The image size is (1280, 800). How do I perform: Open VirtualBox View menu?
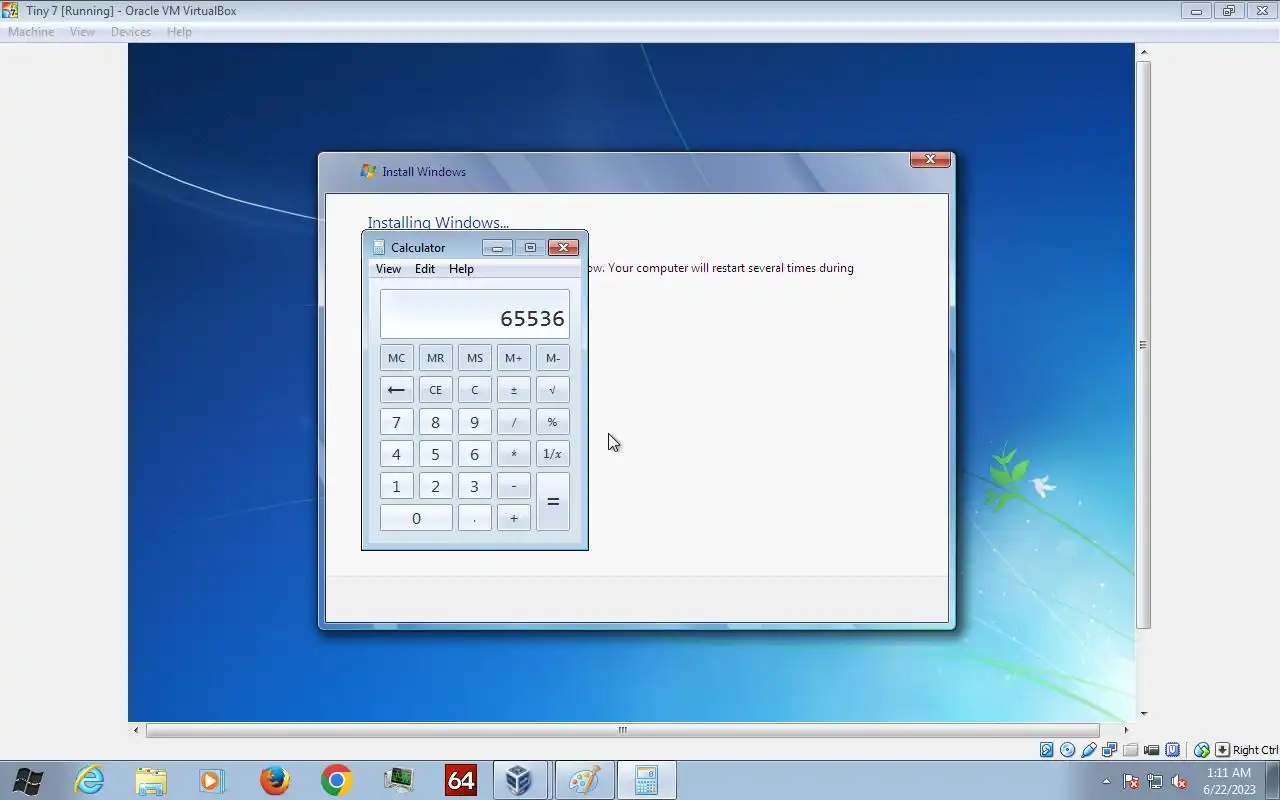coord(82,32)
